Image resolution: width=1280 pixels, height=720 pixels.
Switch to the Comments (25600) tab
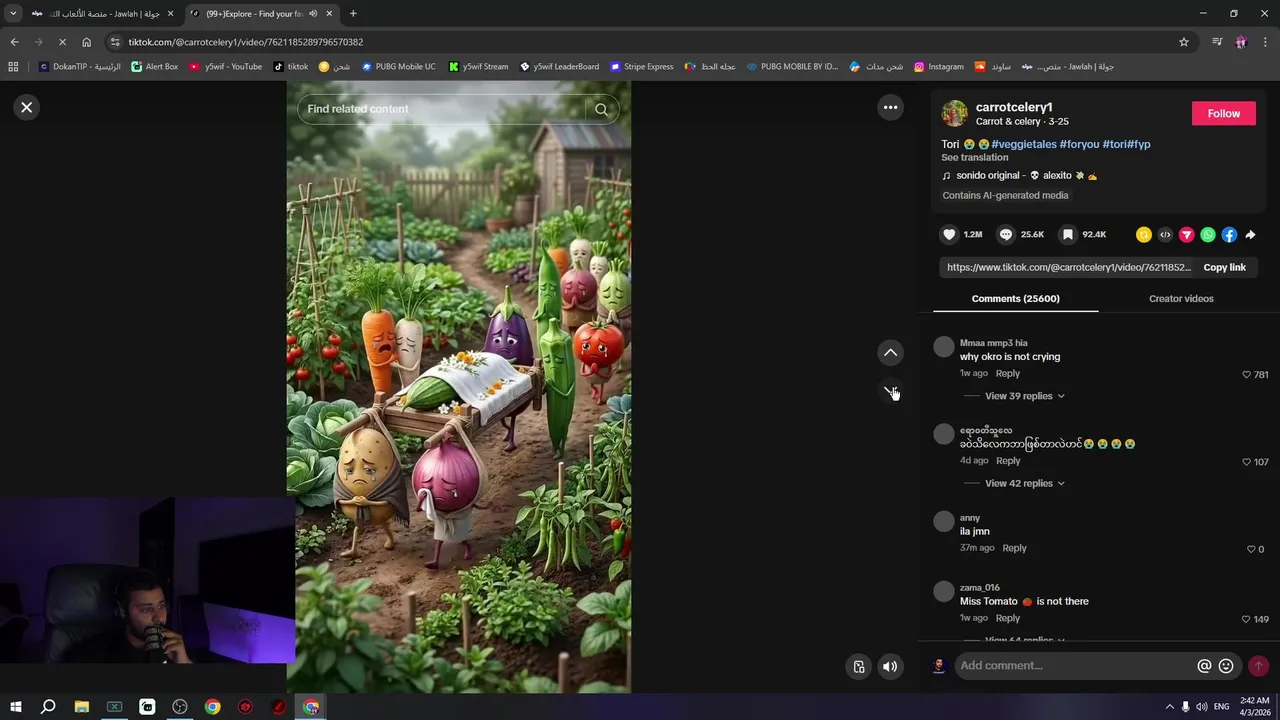point(1015,298)
